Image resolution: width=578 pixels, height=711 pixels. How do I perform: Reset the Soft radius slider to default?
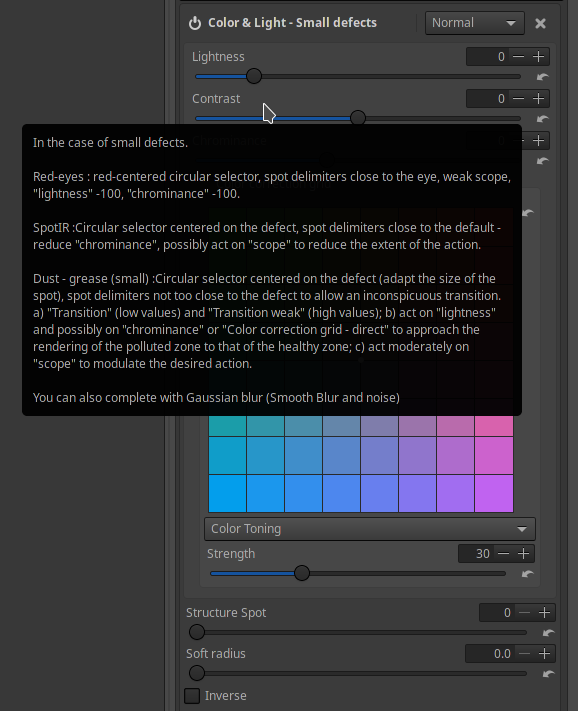pos(549,674)
